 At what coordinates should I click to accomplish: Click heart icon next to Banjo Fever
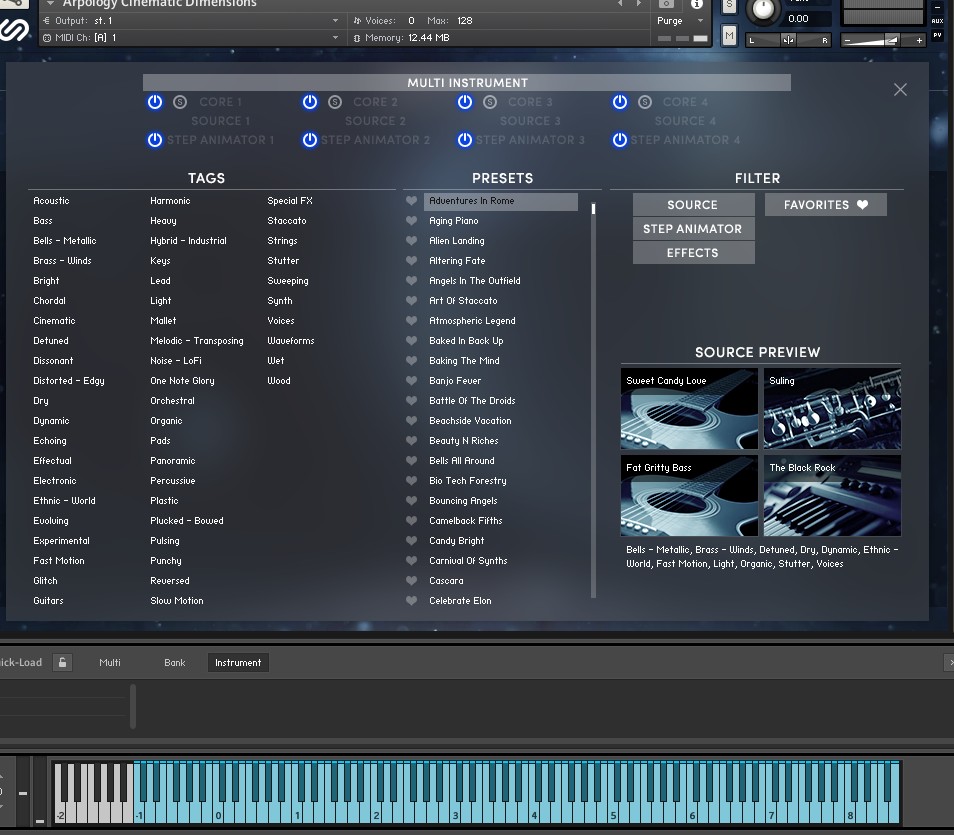pyautogui.click(x=411, y=381)
